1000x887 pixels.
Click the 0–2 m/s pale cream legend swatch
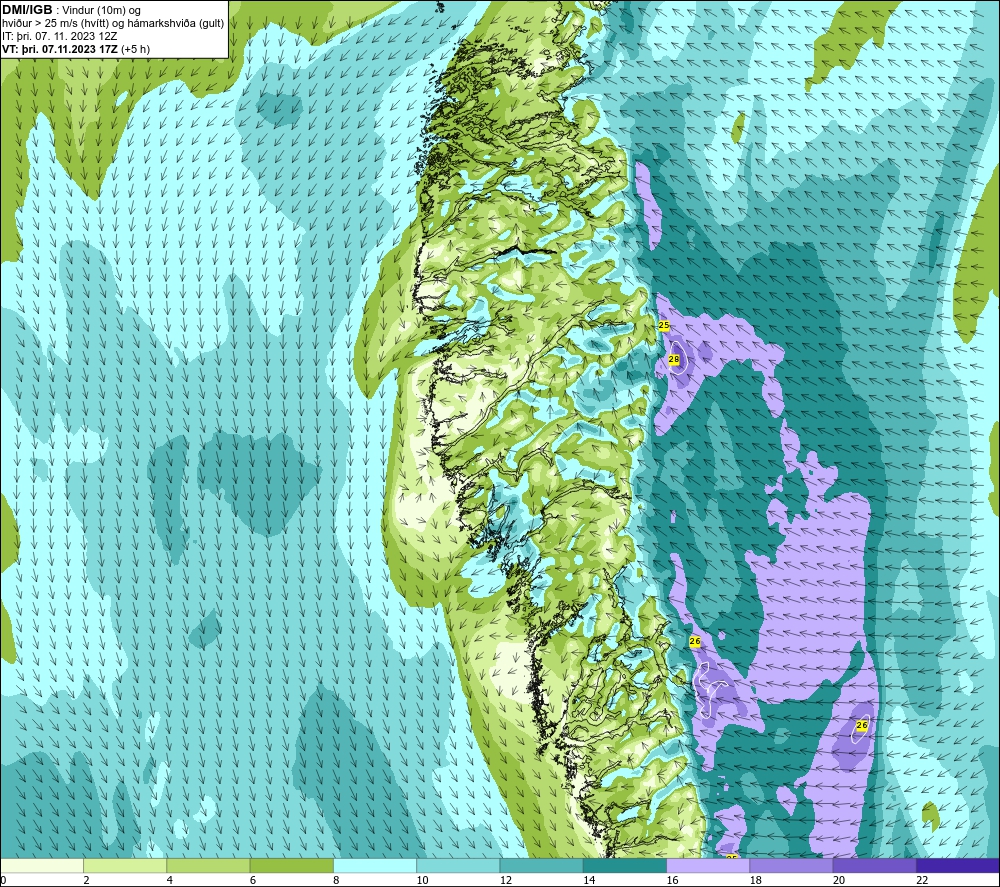[41, 865]
